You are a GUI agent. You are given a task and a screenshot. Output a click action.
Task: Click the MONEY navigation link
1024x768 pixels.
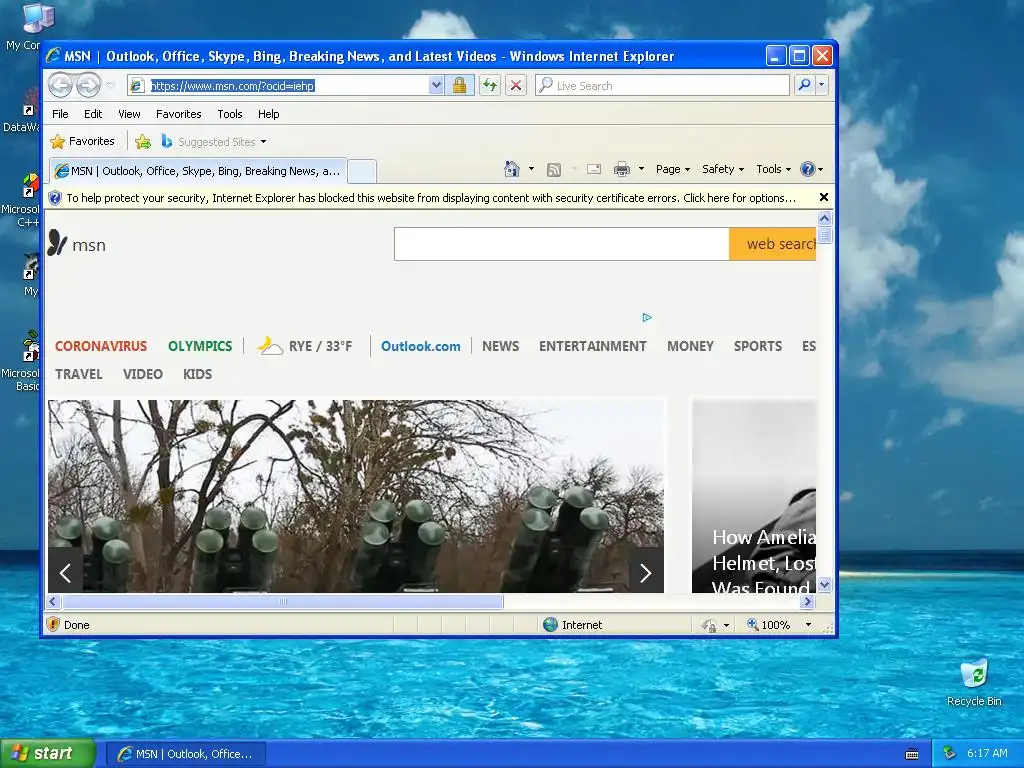690,346
